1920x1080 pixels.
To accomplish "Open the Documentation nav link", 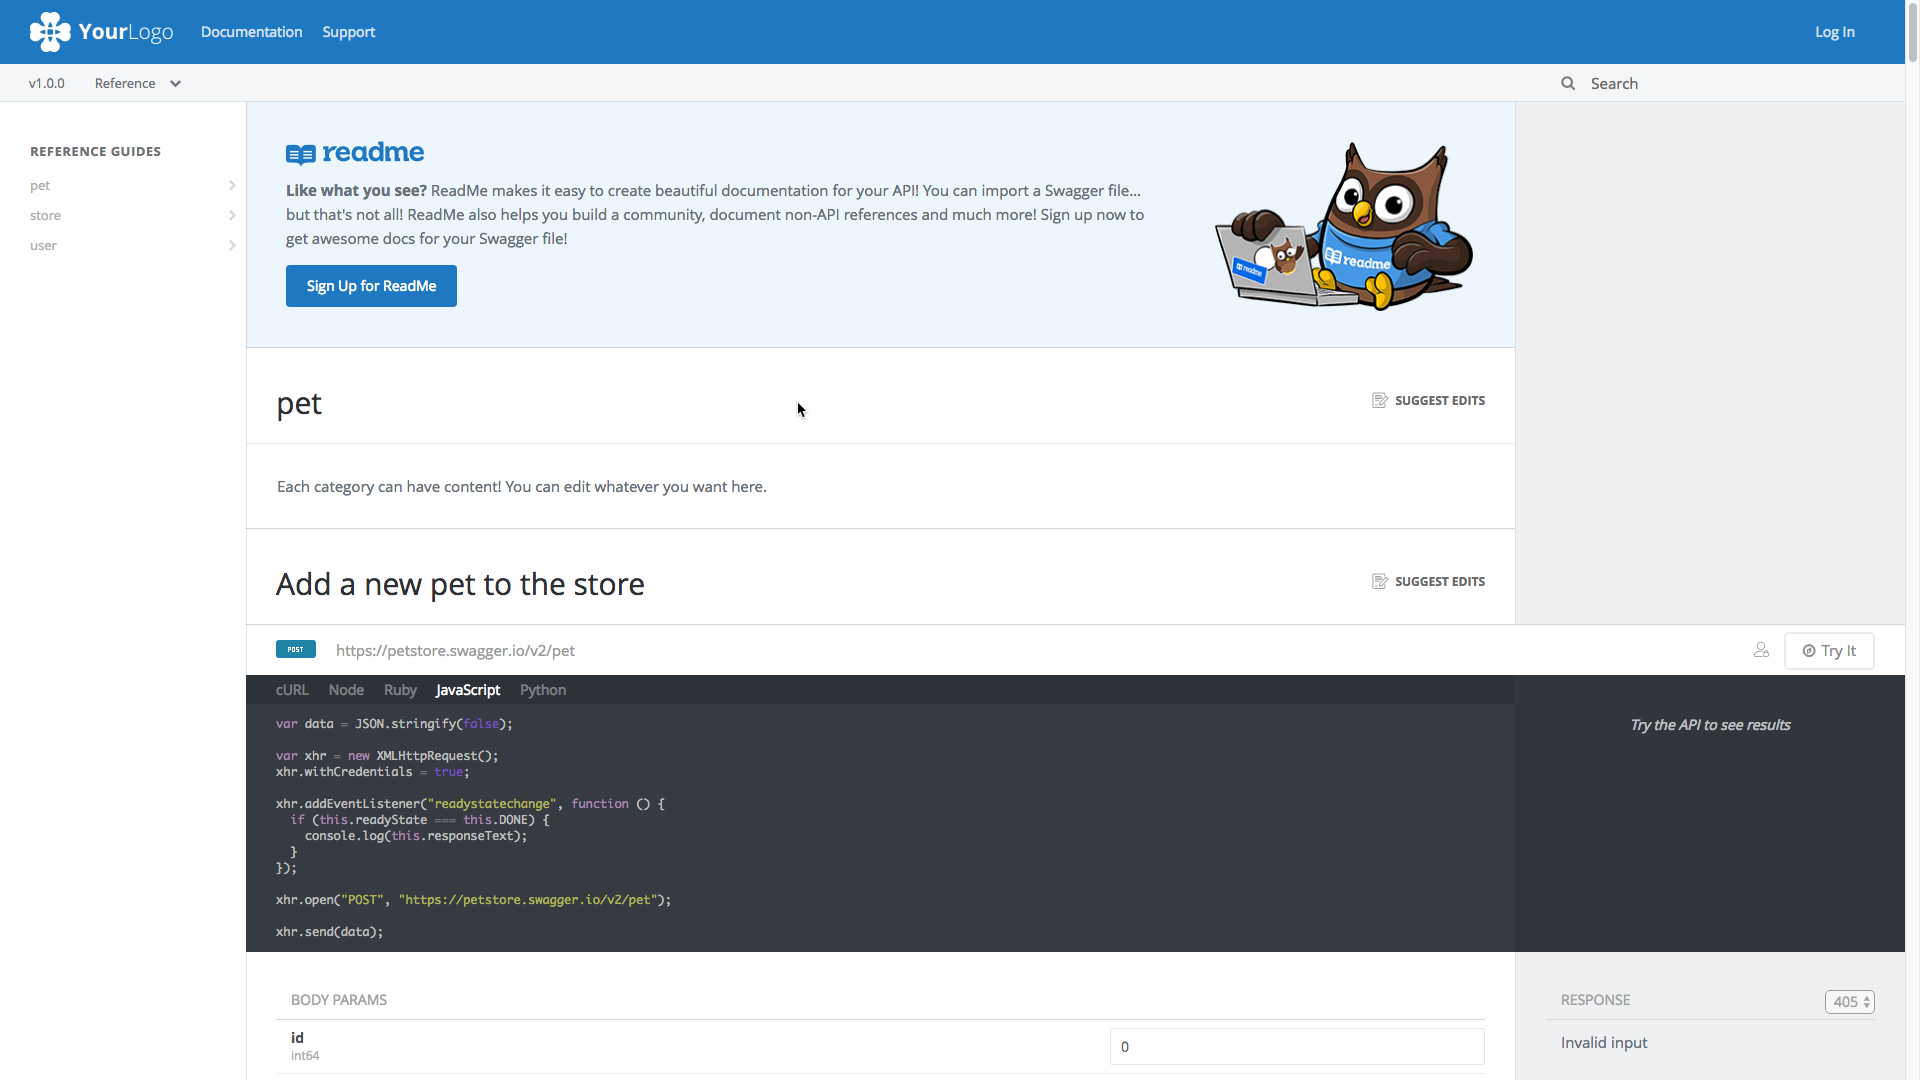I will (x=251, y=32).
